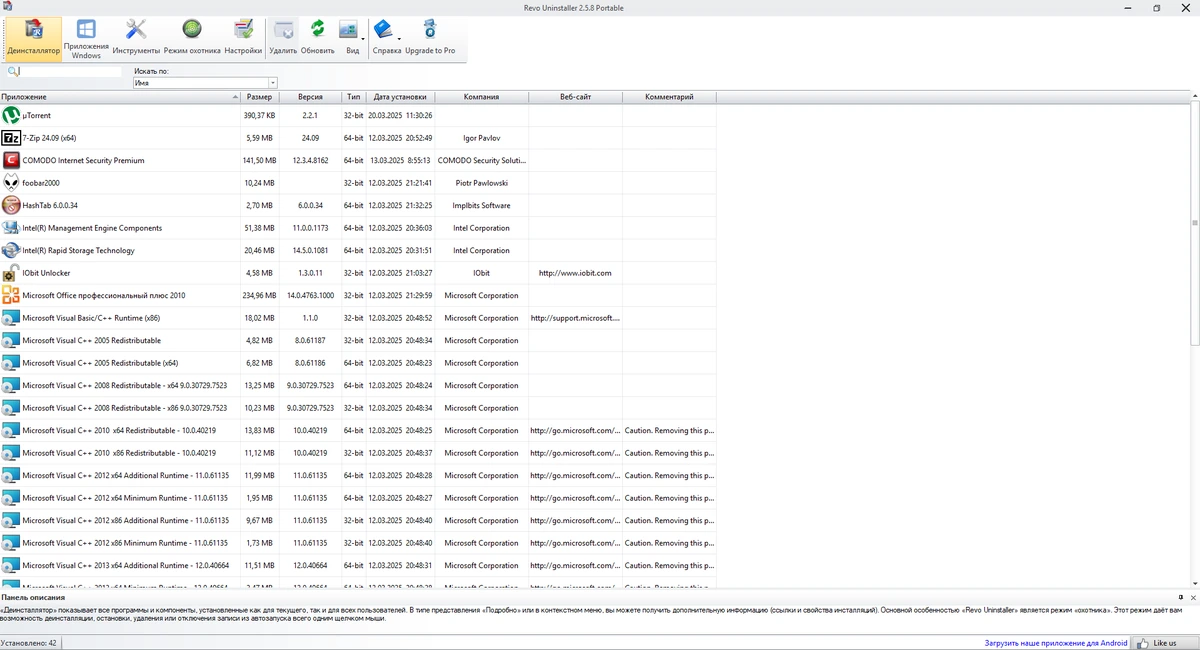Screen dimensions: 1200x650
Task: Click into the search text field
Action: (71, 72)
